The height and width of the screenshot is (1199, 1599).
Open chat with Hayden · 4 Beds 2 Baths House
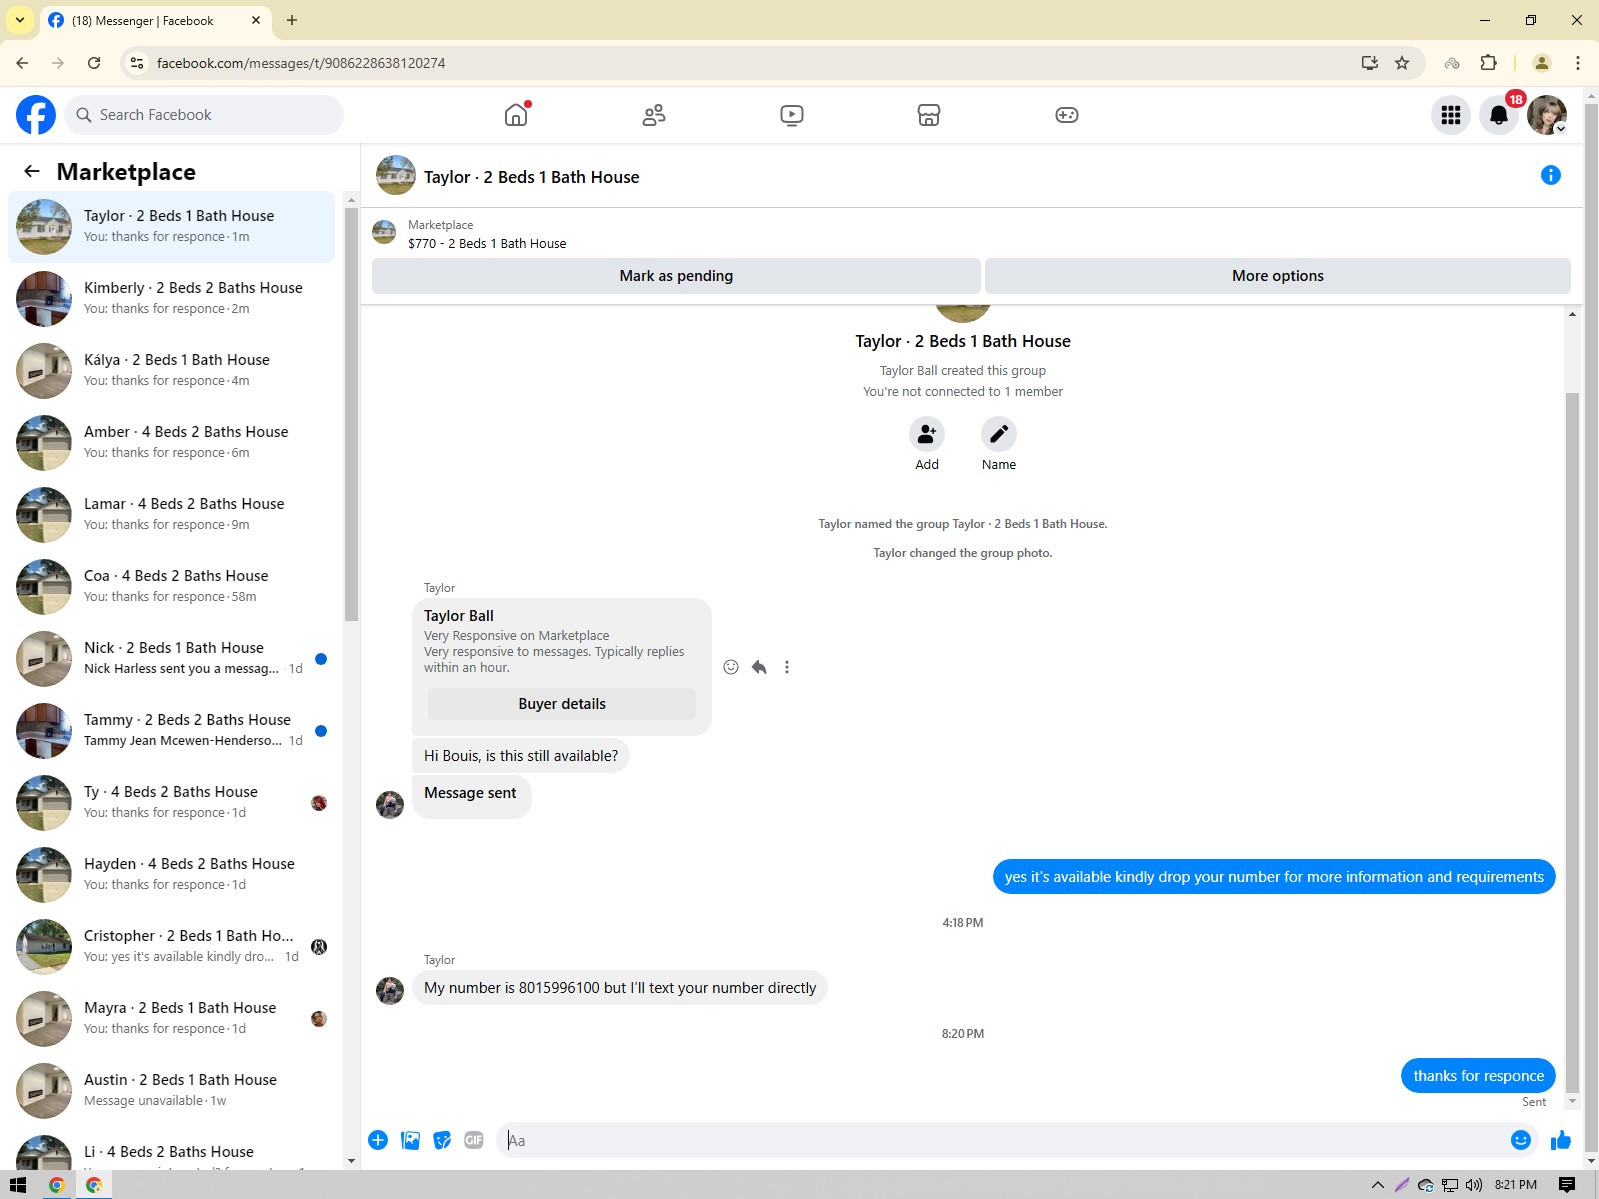172,875
